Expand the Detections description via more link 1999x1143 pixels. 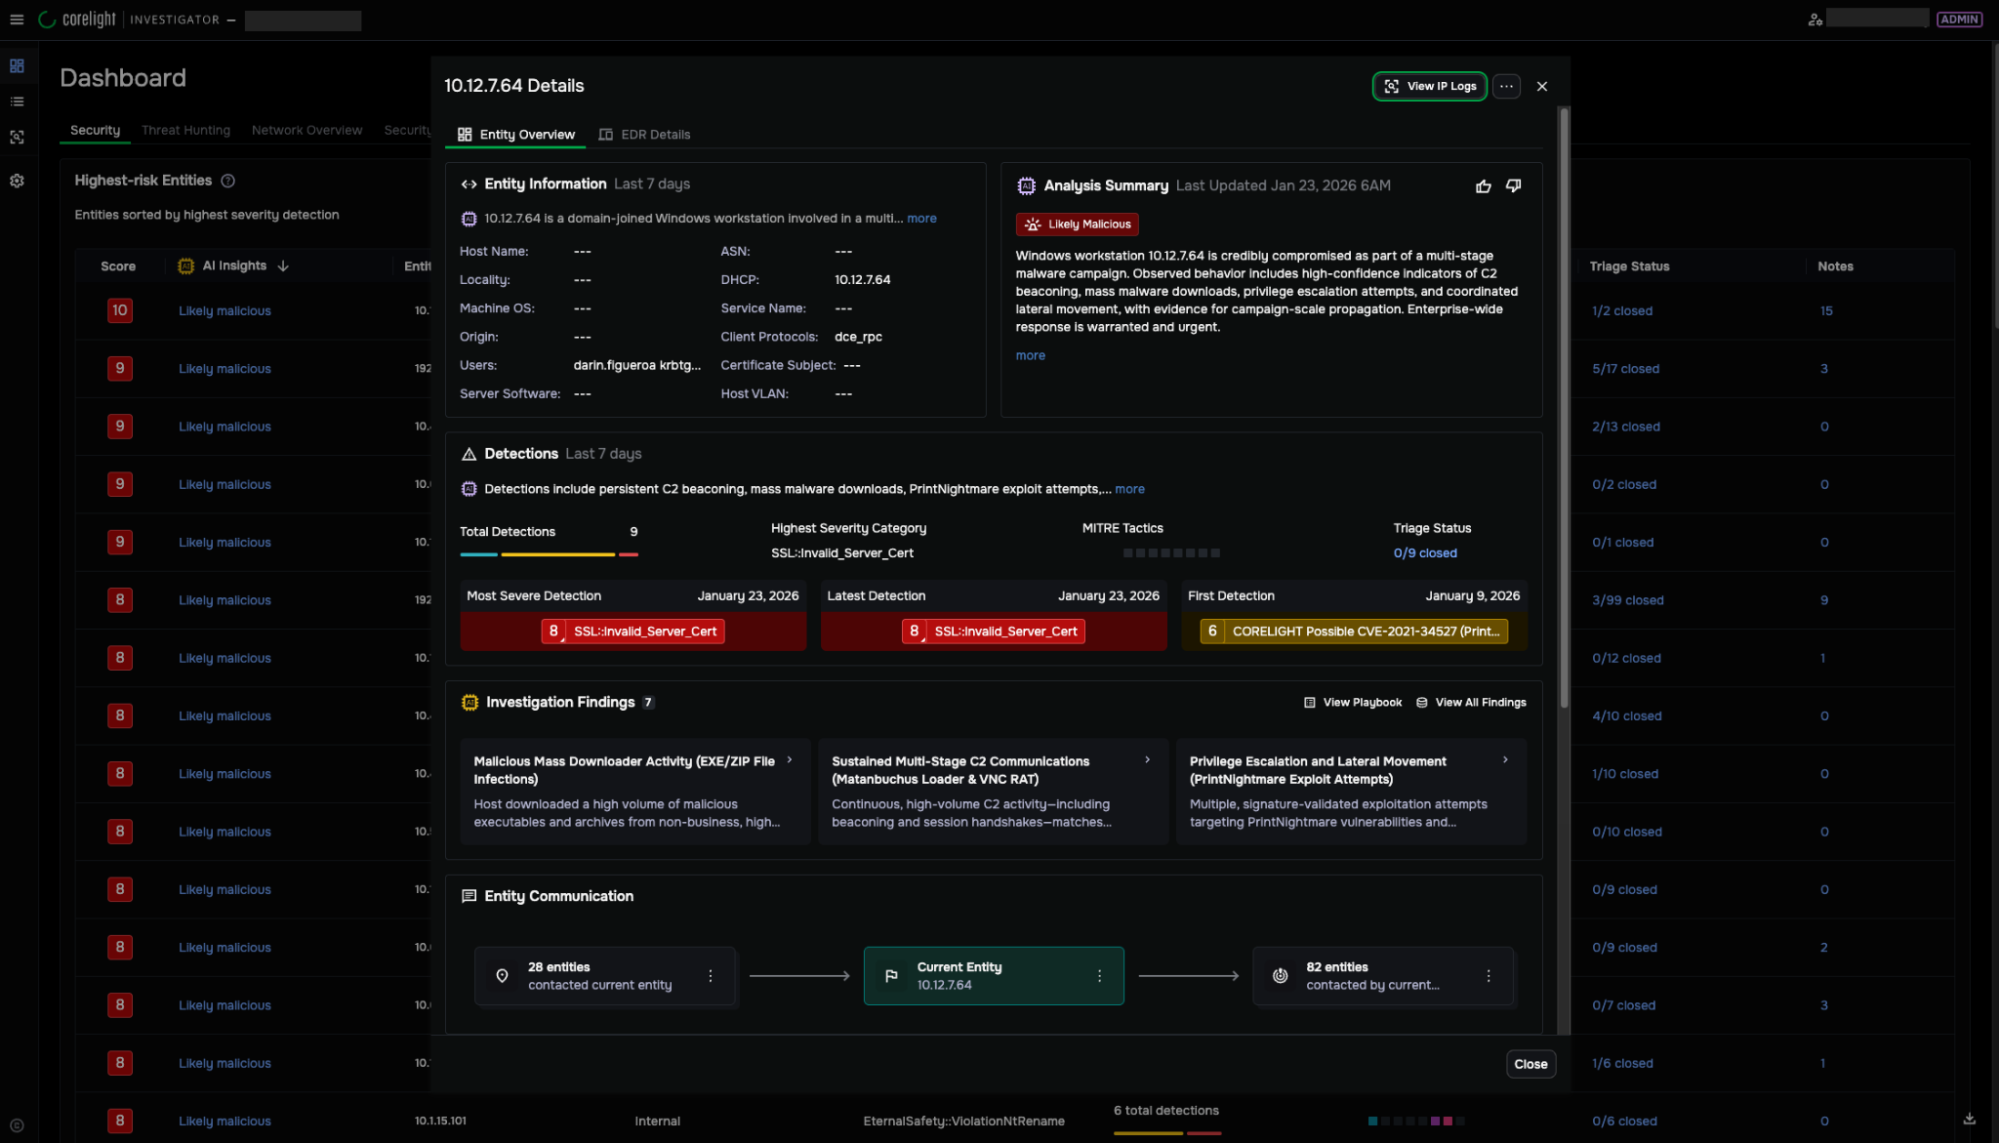point(1130,489)
